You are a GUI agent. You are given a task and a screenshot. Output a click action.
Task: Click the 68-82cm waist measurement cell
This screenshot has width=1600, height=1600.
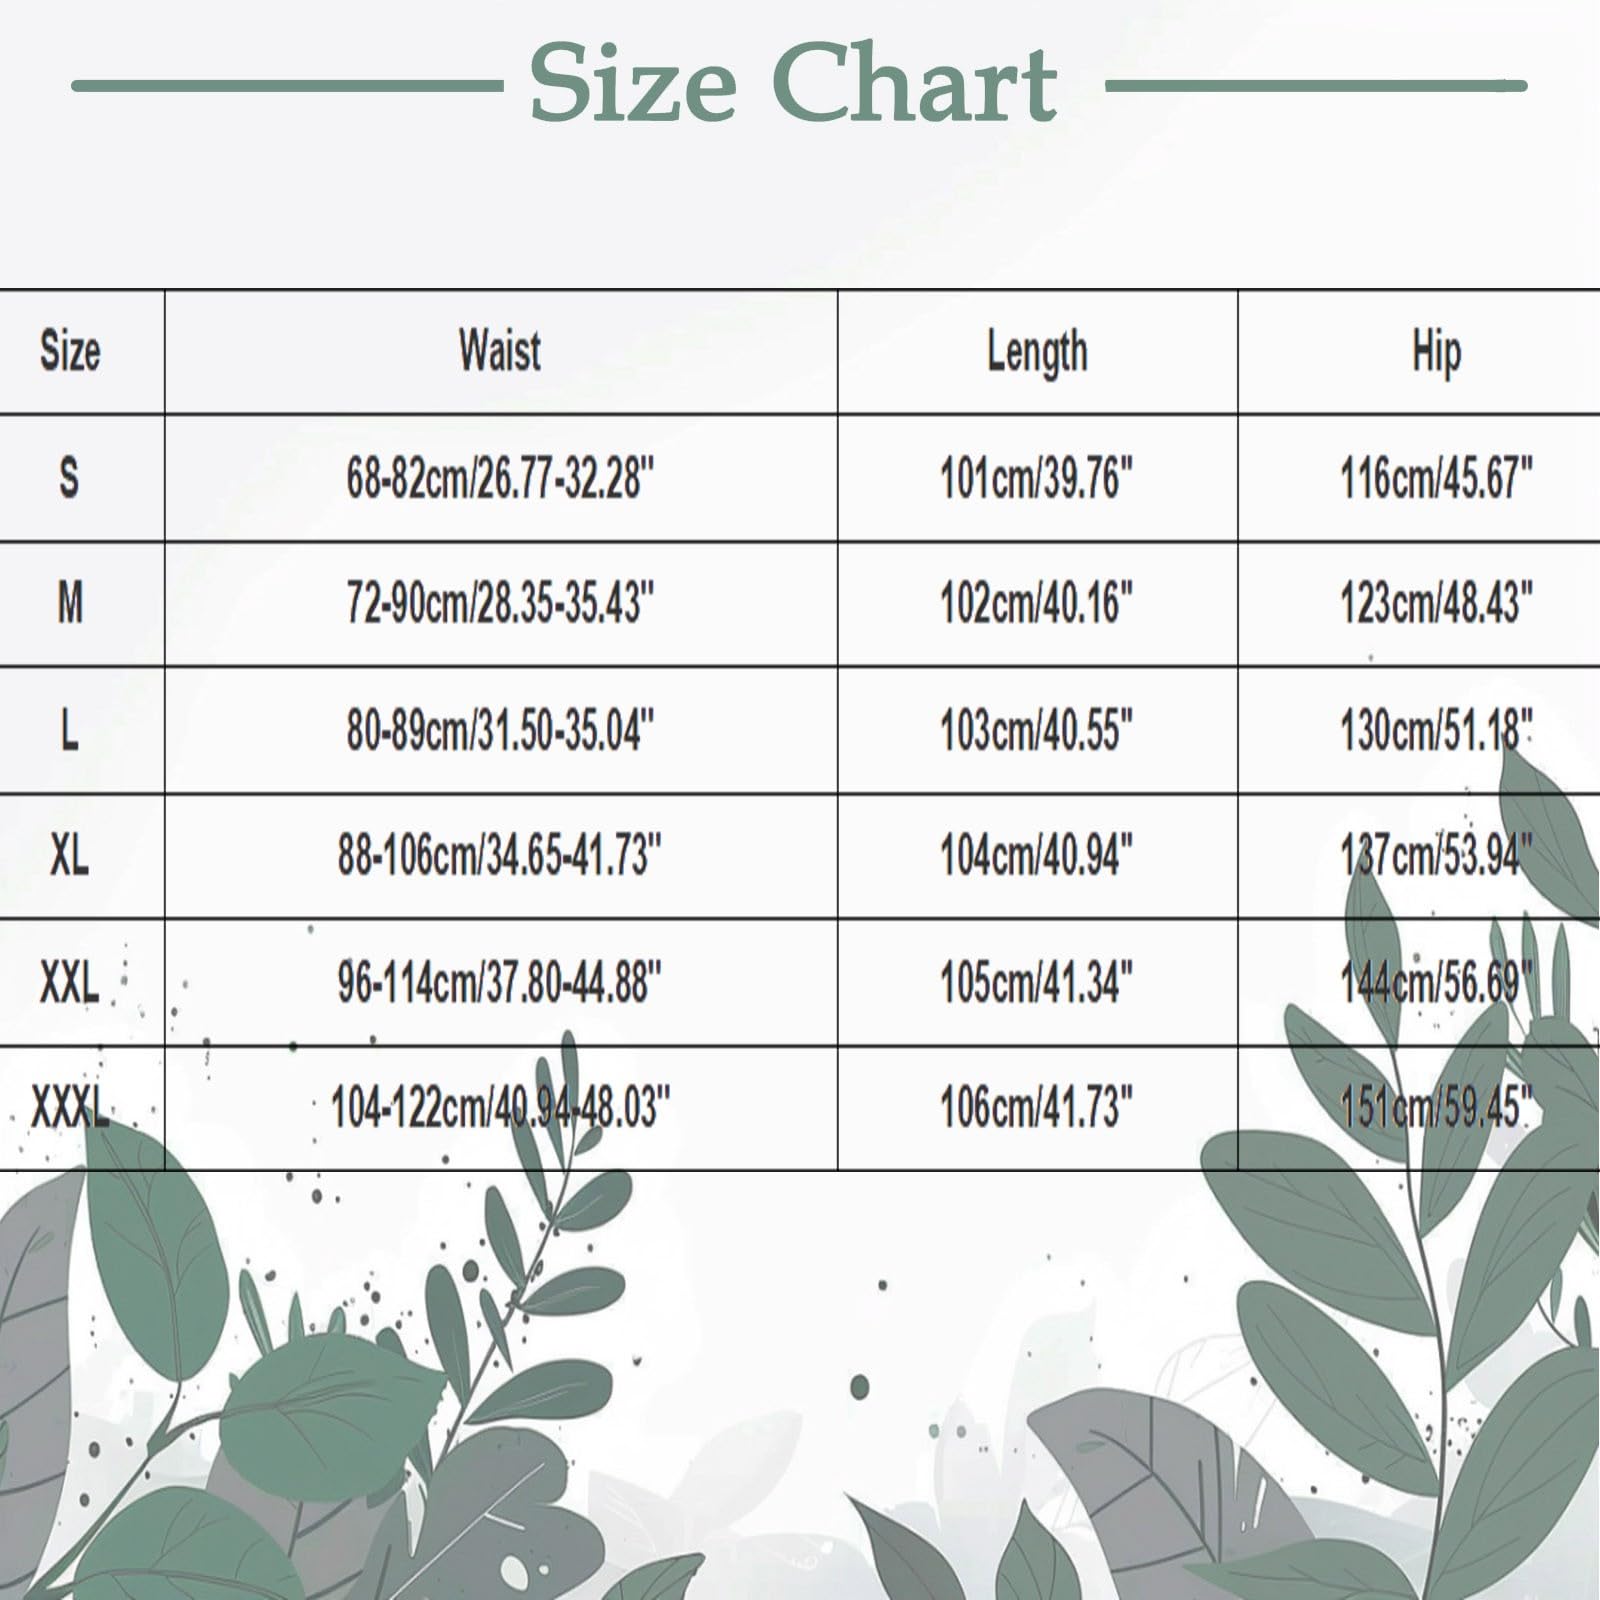[500, 479]
